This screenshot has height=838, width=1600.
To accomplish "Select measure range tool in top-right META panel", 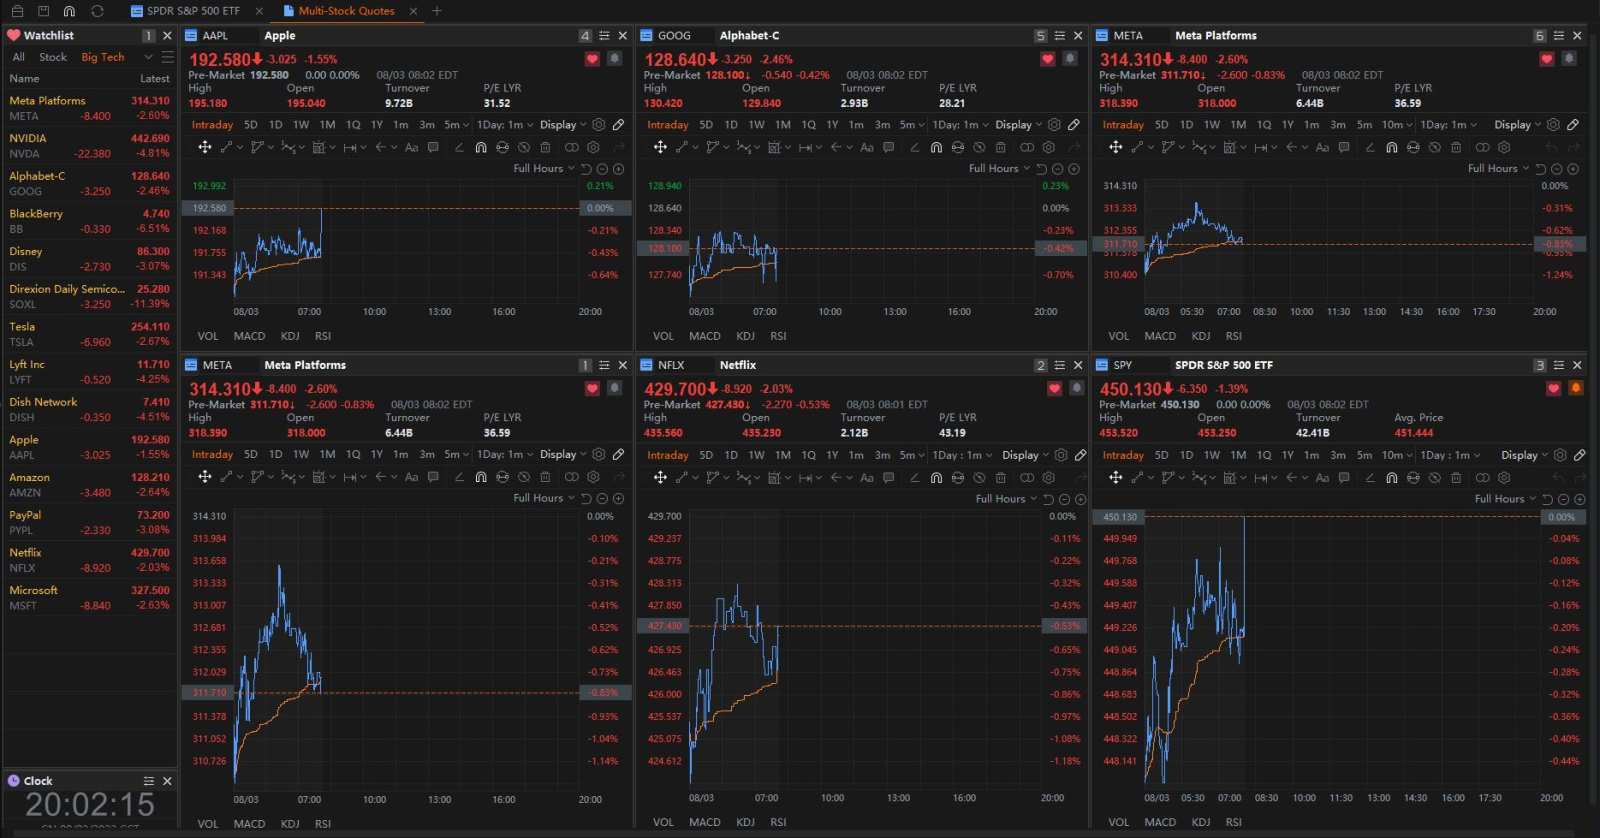I will pos(1260,147).
